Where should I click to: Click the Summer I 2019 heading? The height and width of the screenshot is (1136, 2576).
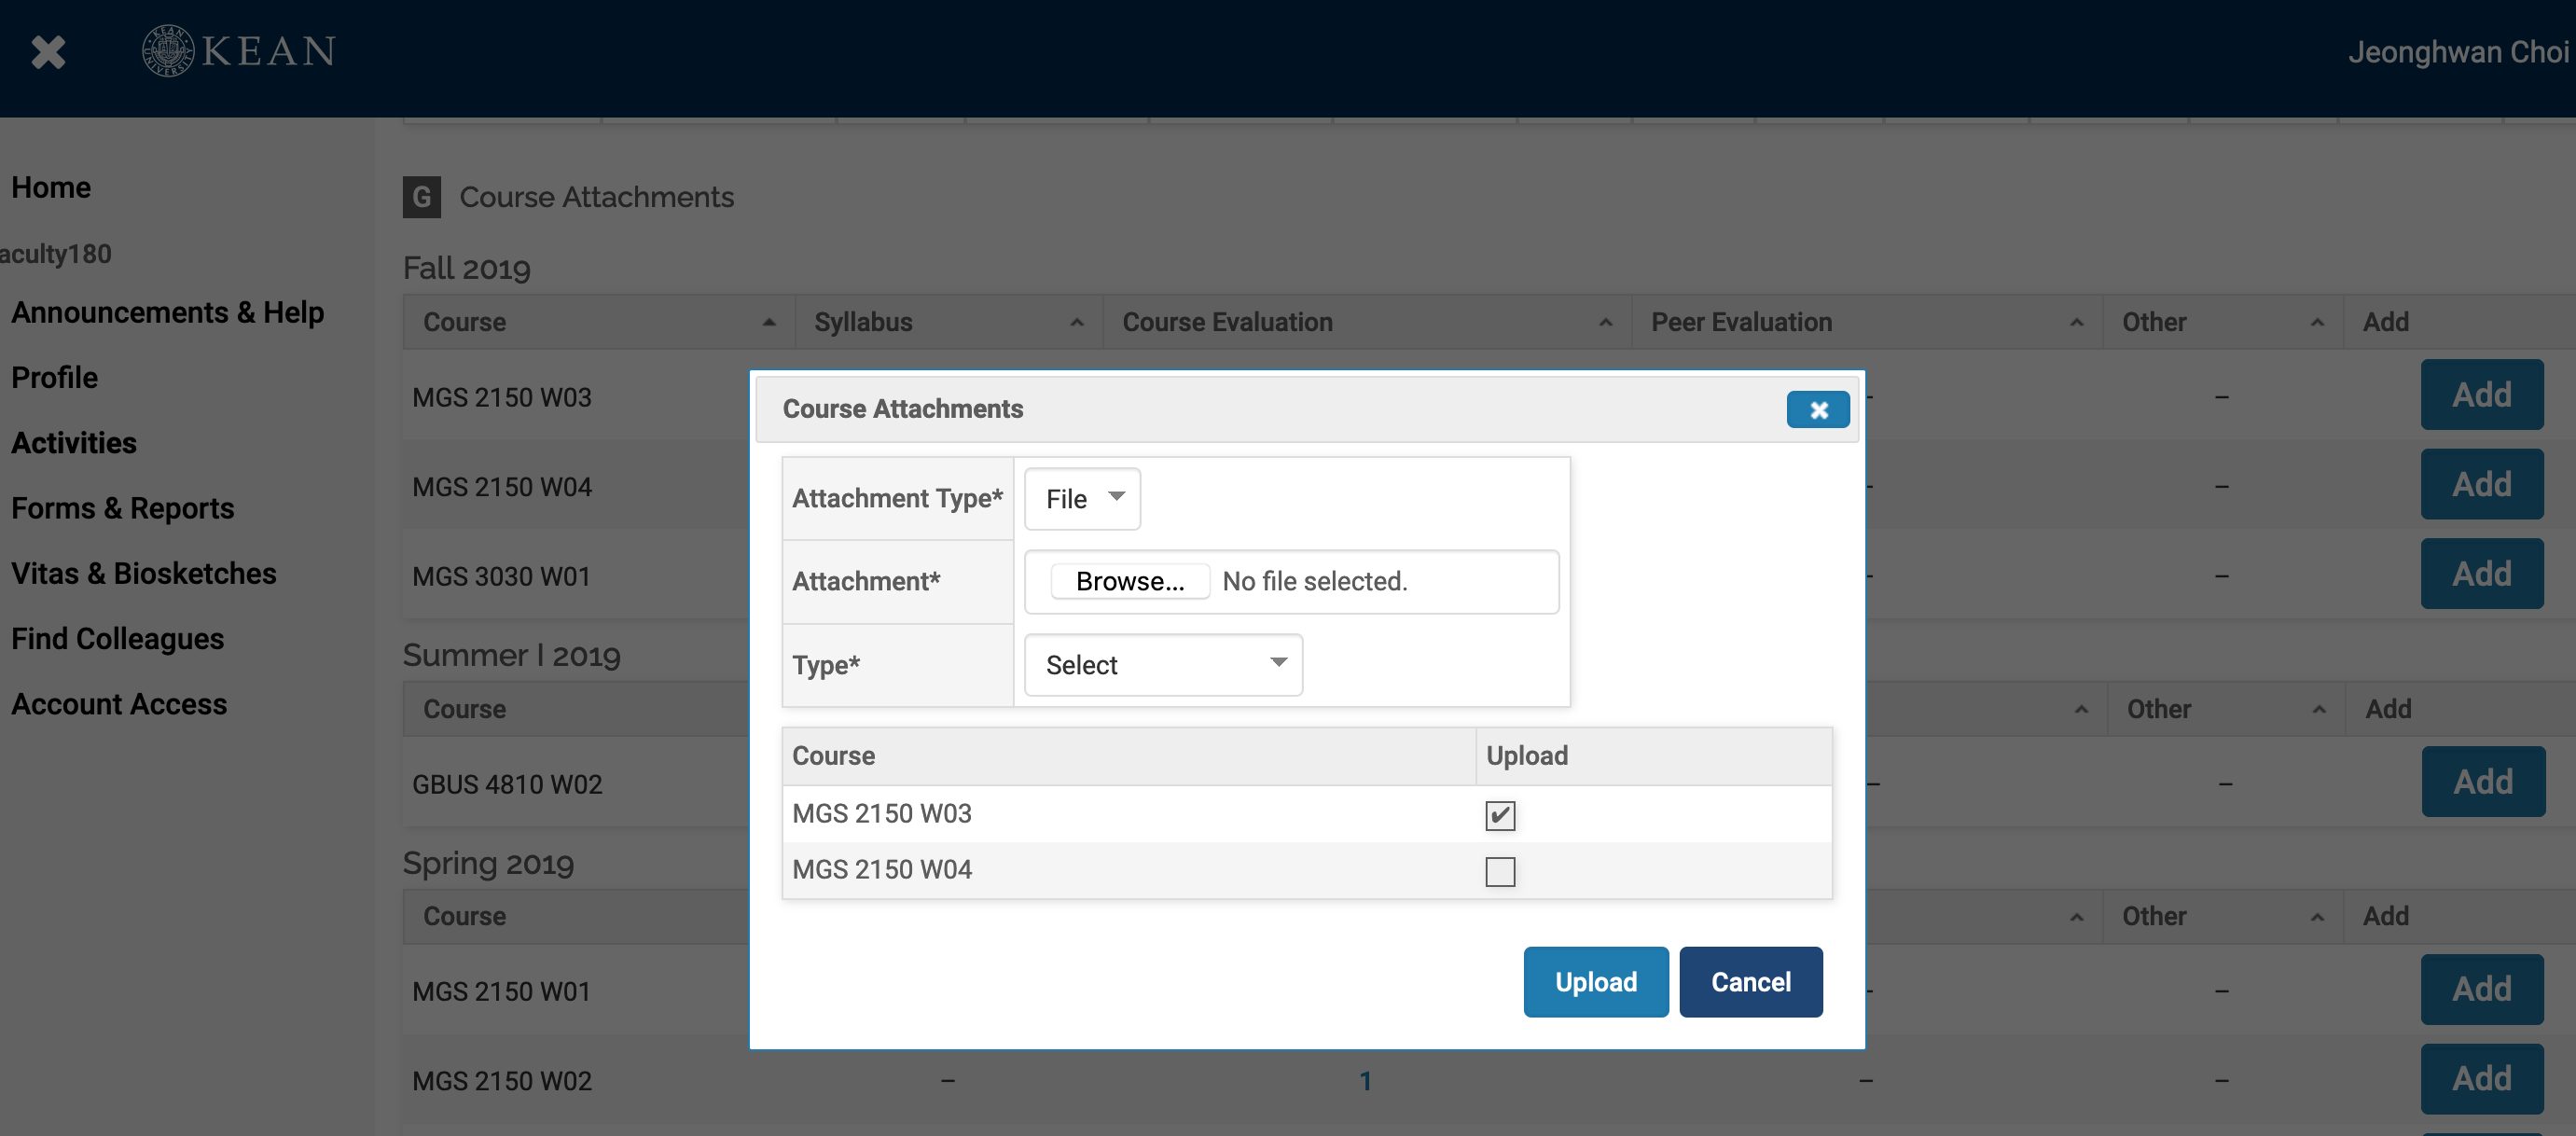coord(511,655)
